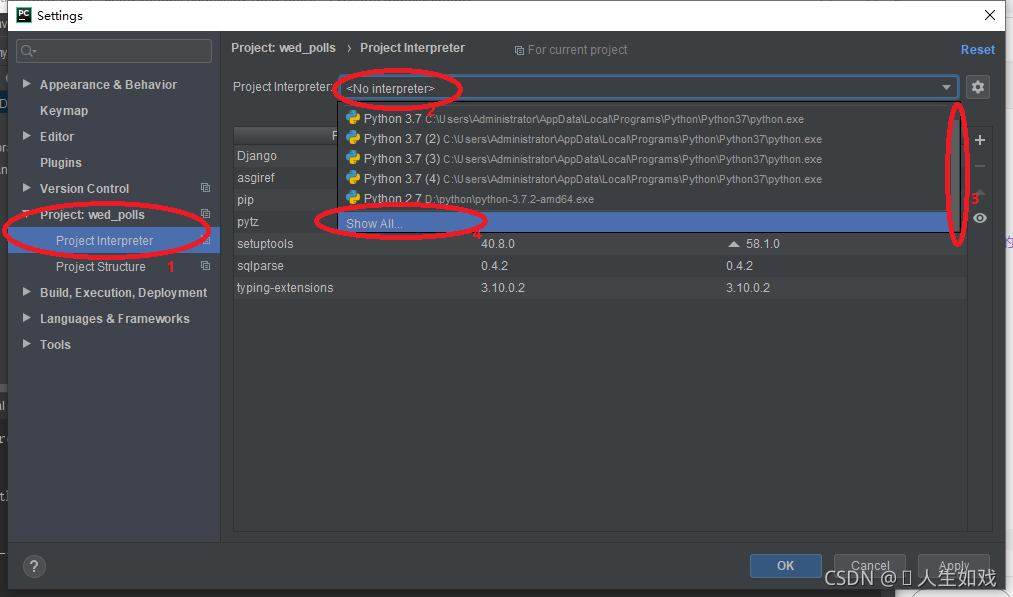Close the Settings dialog
This screenshot has width=1013, height=597.
point(989,15)
